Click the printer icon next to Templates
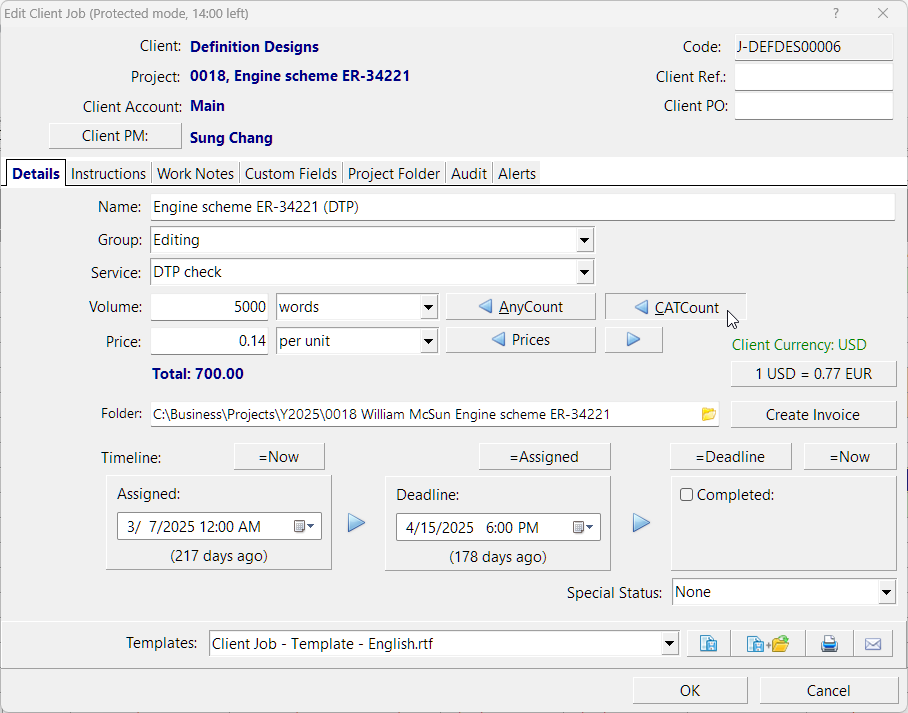The width and height of the screenshot is (908, 713). point(829,644)
